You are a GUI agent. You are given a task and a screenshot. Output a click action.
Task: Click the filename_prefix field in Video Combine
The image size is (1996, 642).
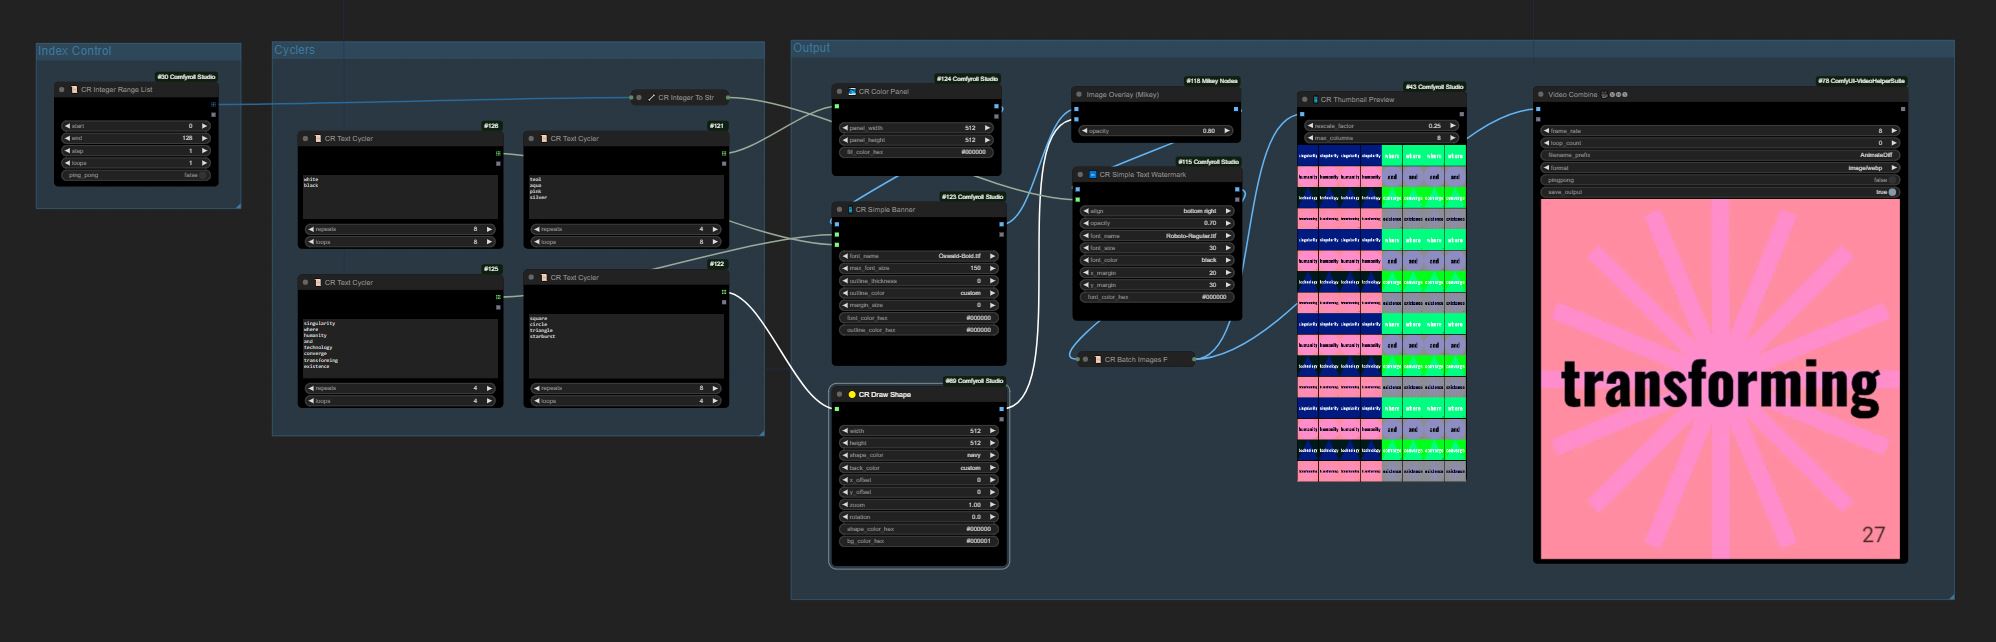[1719, 156]
